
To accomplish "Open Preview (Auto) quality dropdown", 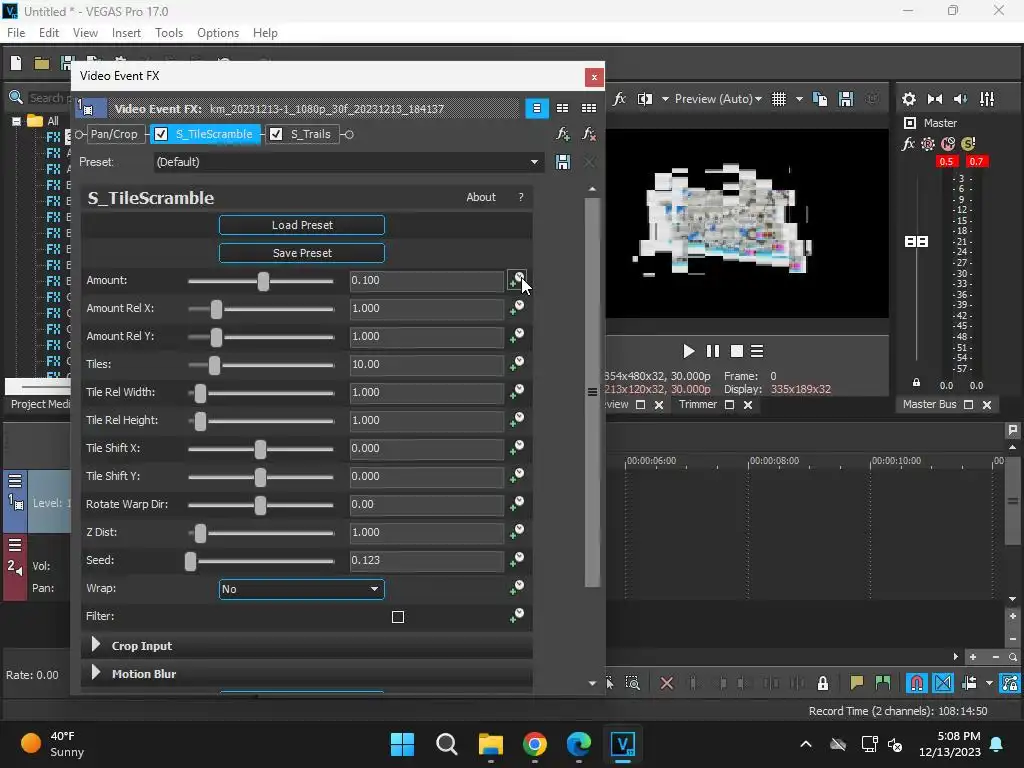I will pyautogui.click(x=718, y=99).
